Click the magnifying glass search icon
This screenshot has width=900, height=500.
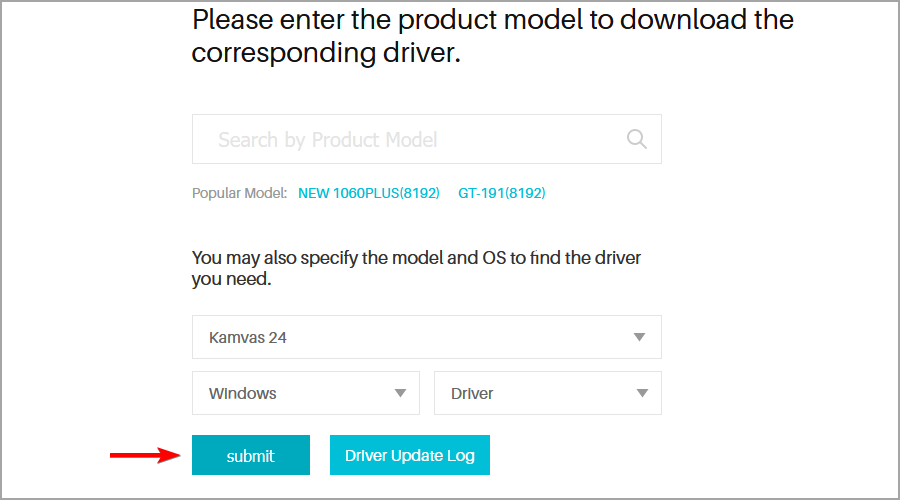pyautogui.click(x=637, y=139)
